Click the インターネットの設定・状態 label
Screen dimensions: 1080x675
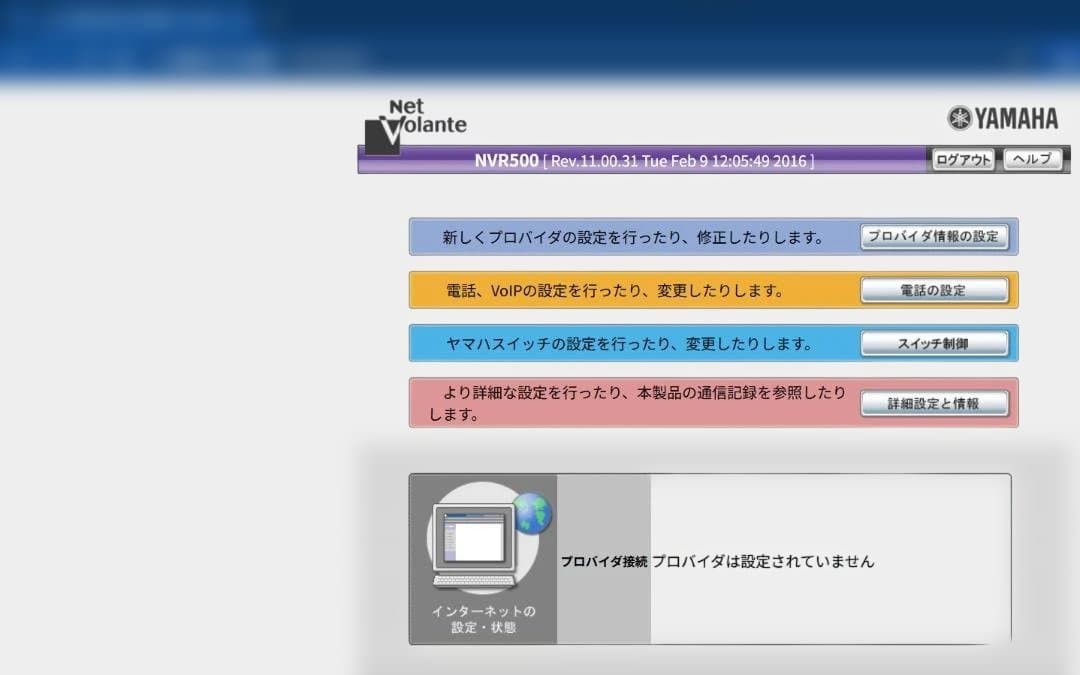point(484,619)
